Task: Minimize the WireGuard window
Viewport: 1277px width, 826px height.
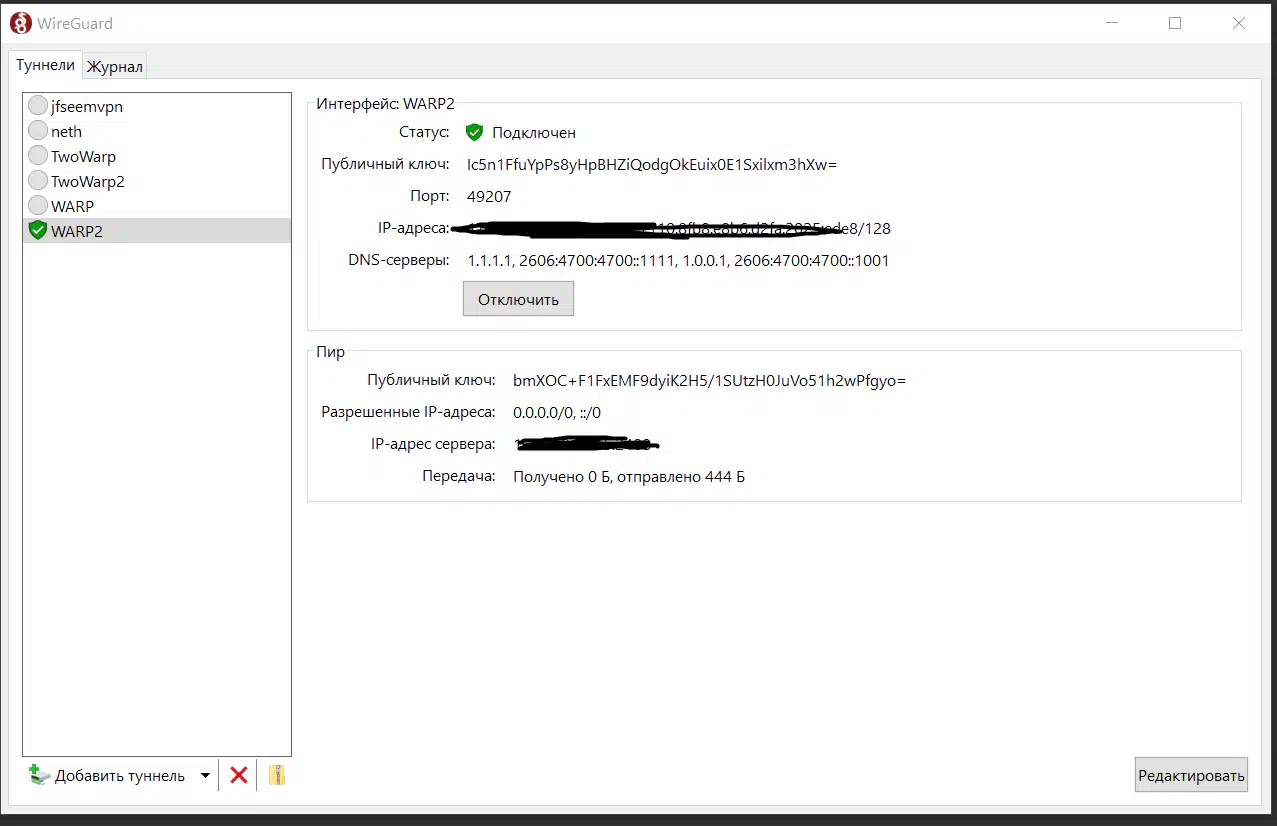Action: [1112, 23]
